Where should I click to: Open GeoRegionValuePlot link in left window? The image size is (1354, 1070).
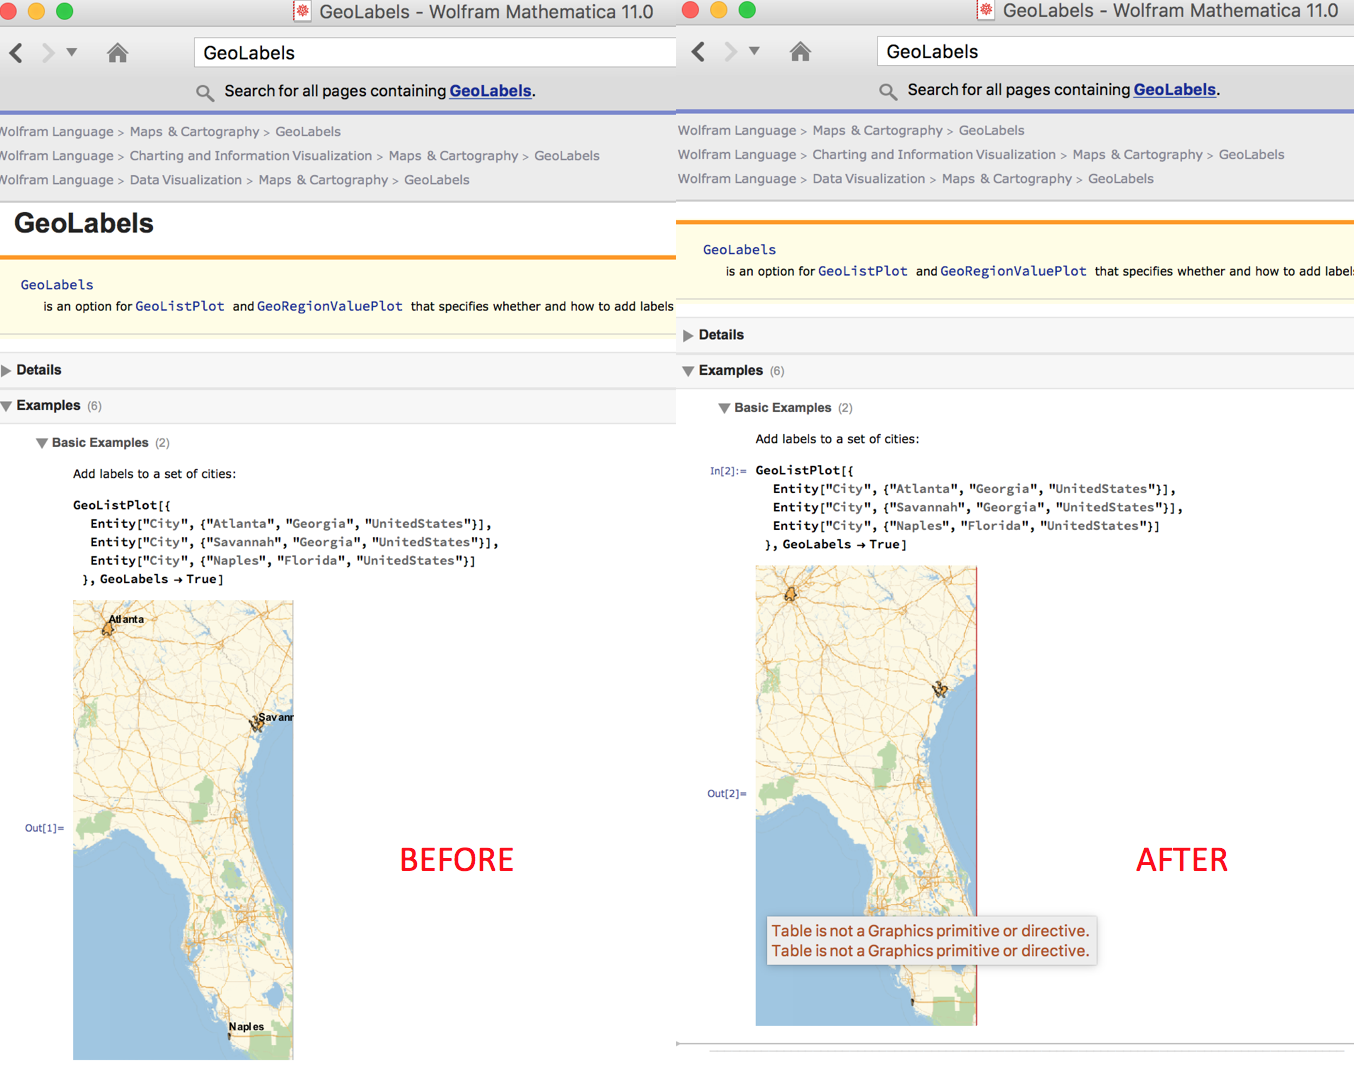(330, 307)
